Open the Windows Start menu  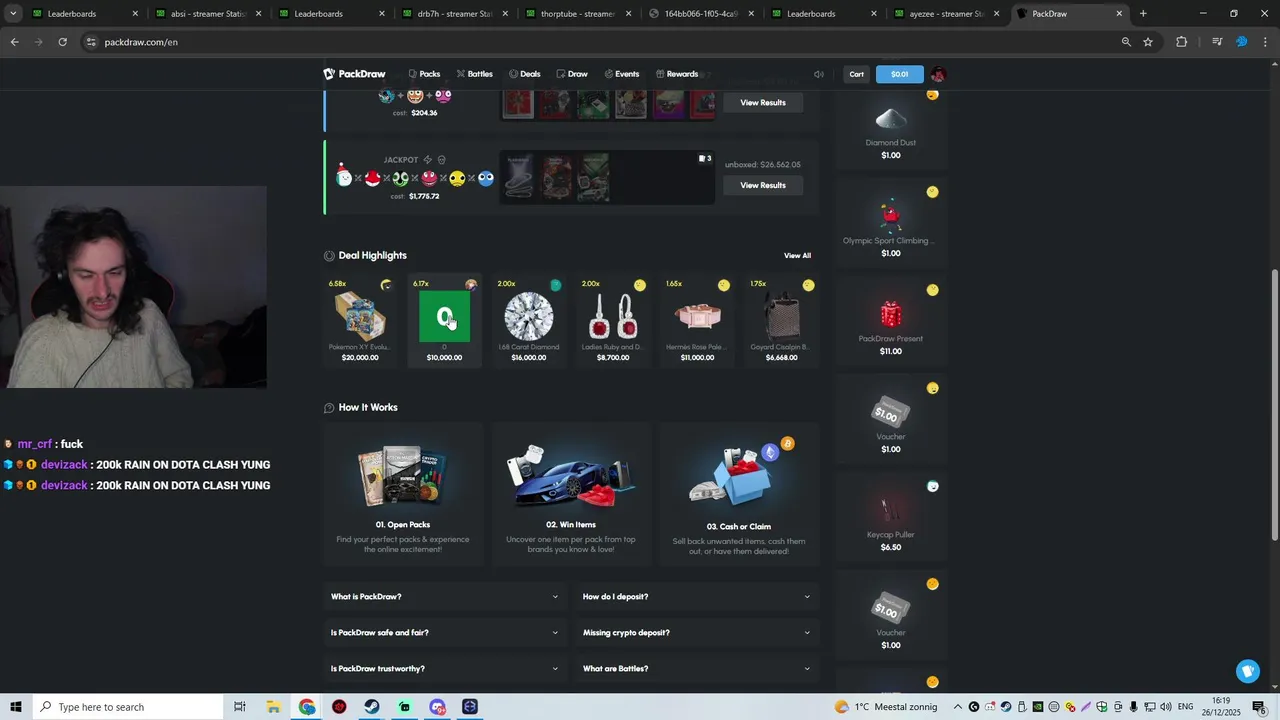pos(15,707)
